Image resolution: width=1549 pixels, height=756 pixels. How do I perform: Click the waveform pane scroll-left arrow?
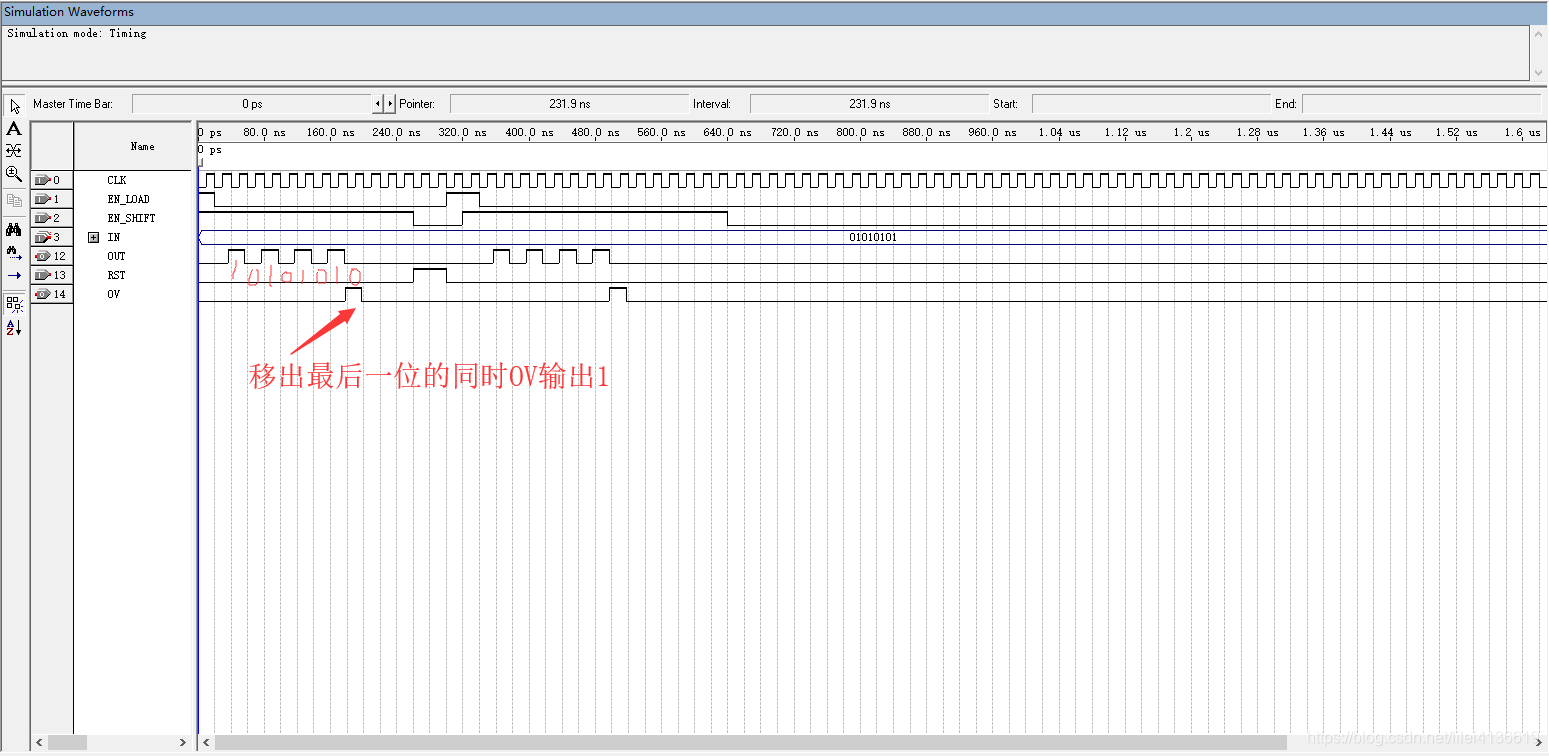pos(207,743)
